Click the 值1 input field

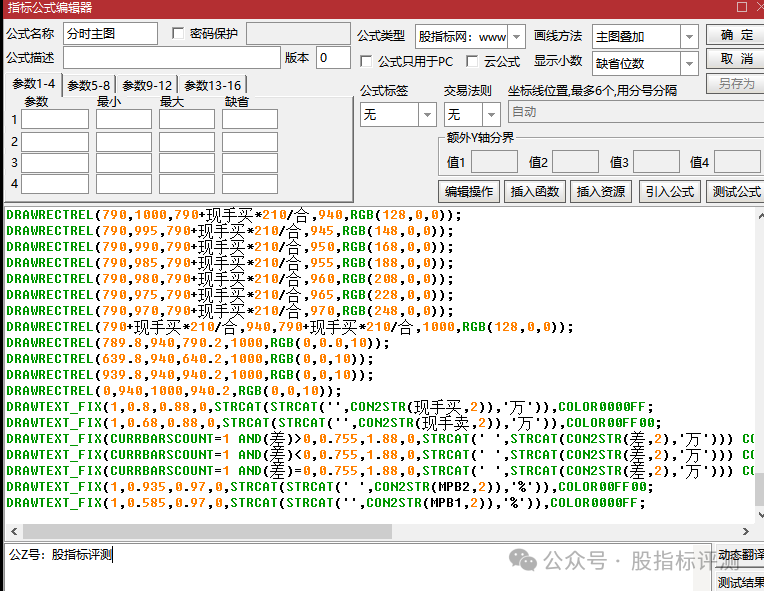(494, 161)
